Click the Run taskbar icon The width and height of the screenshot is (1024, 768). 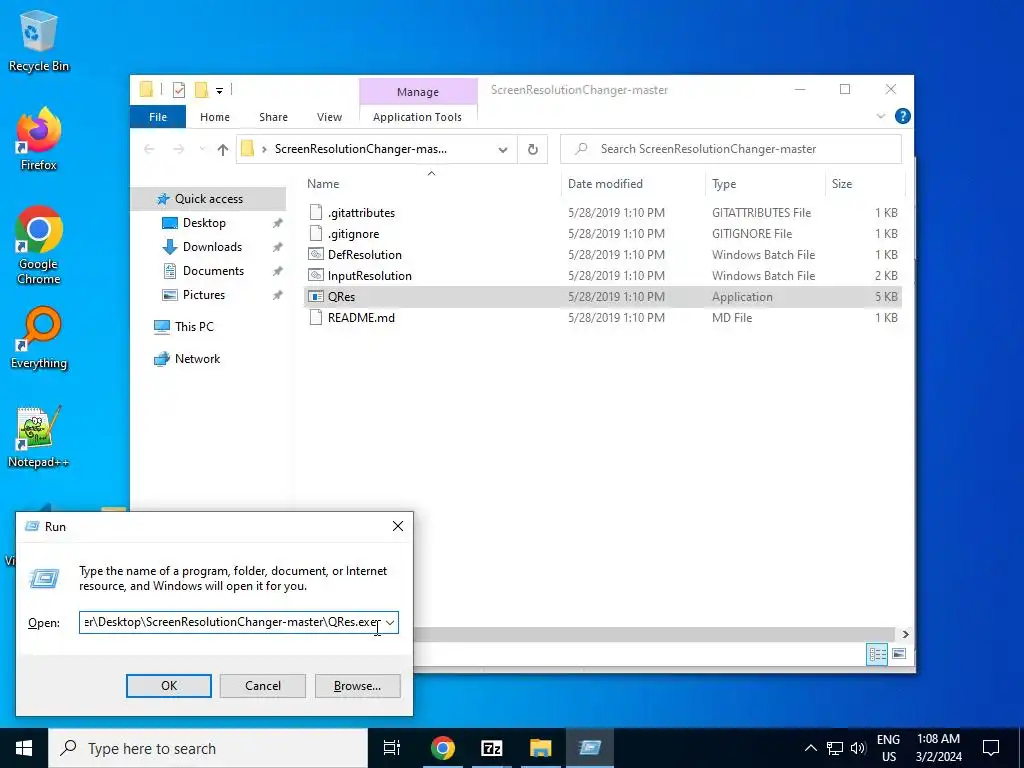click(x=590, y=748)
